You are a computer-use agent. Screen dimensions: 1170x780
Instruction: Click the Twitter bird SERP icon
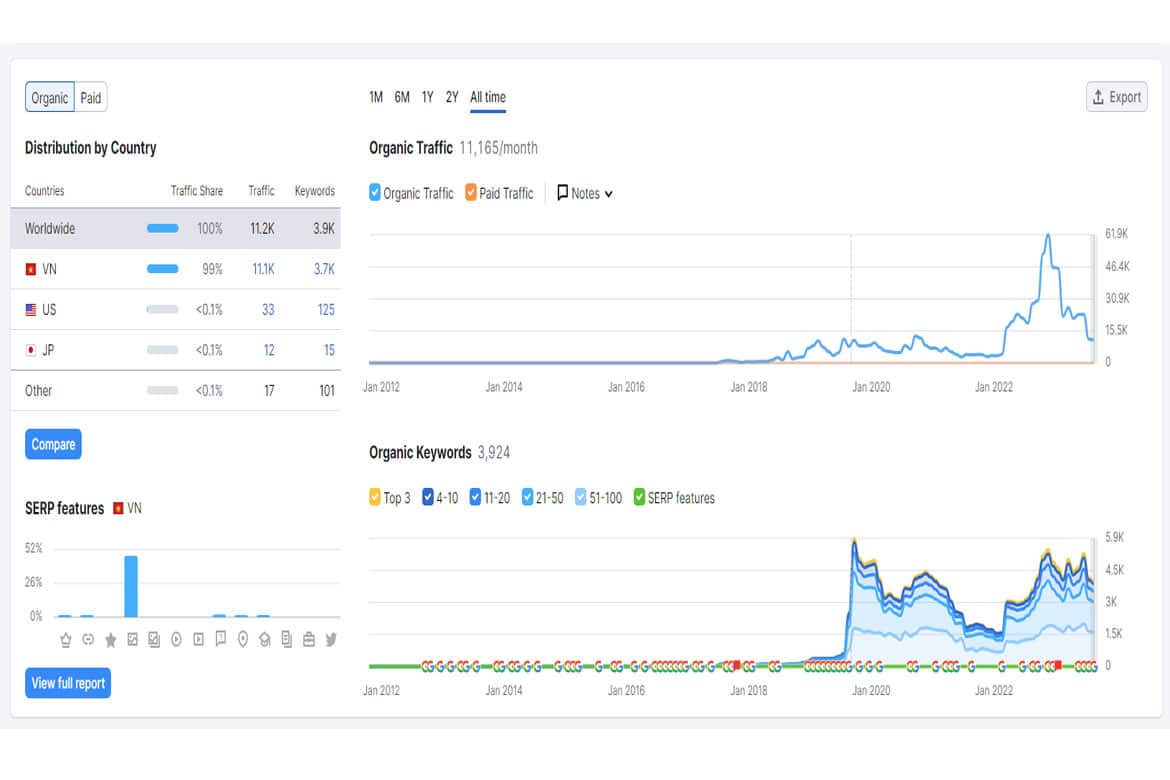pos(331,640)
